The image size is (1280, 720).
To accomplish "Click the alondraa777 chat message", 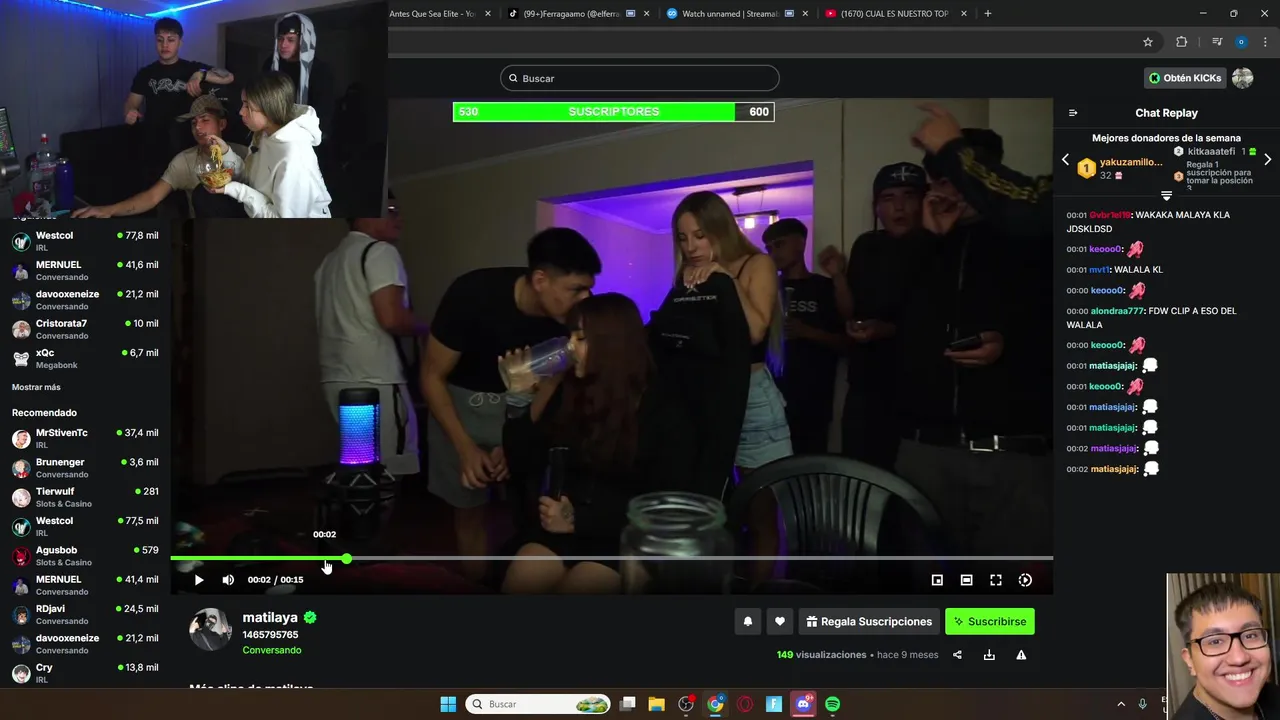I will point(1151,318).
